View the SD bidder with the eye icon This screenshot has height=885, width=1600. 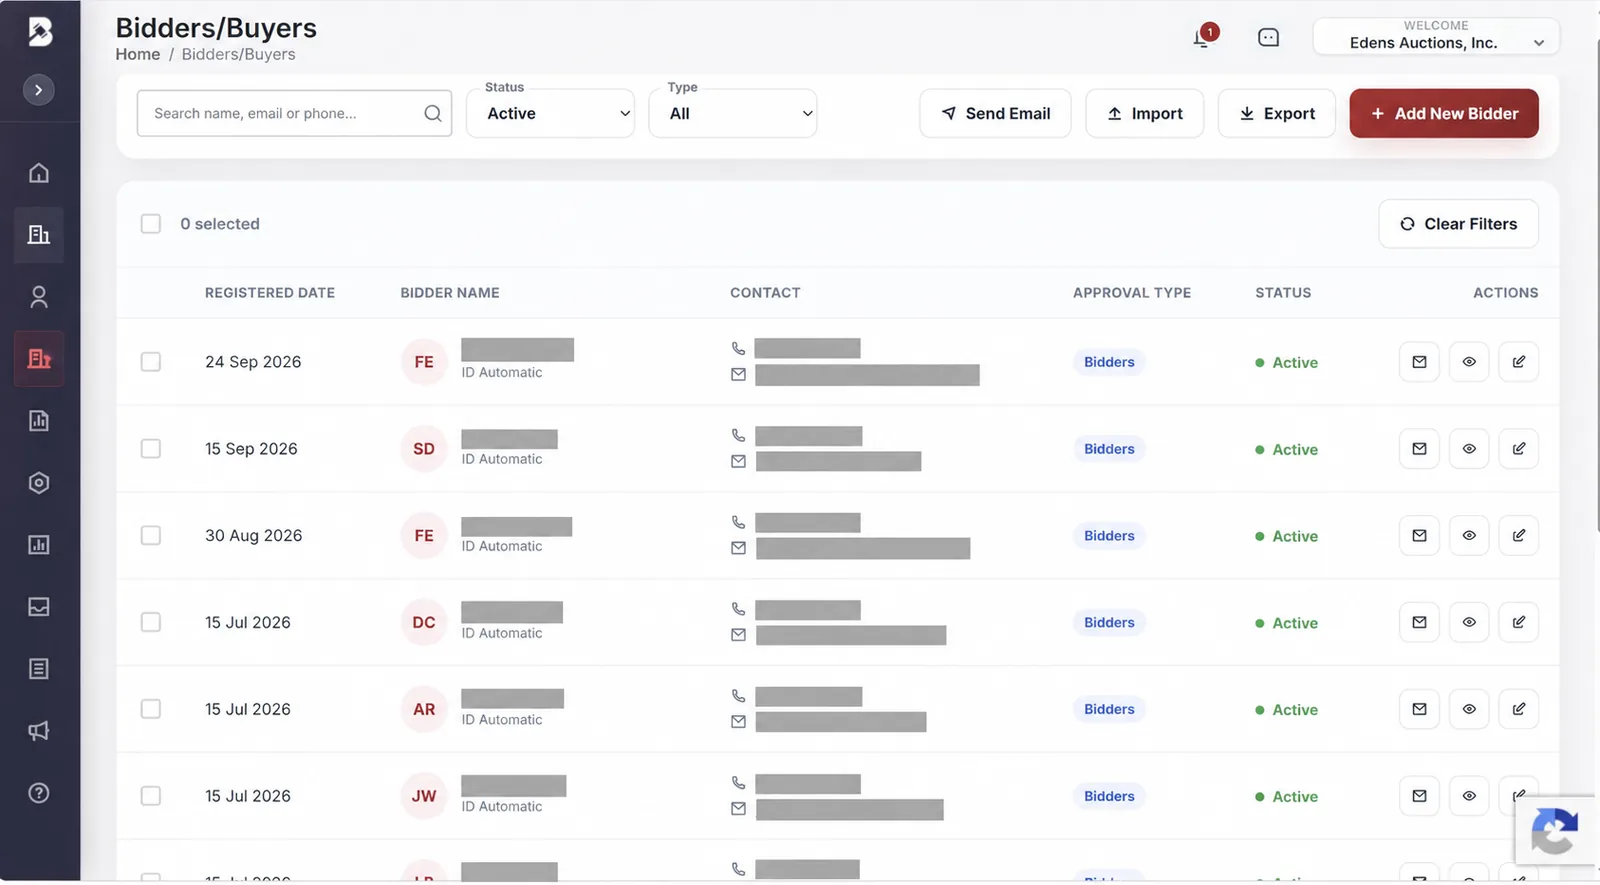pos(1469,449)
